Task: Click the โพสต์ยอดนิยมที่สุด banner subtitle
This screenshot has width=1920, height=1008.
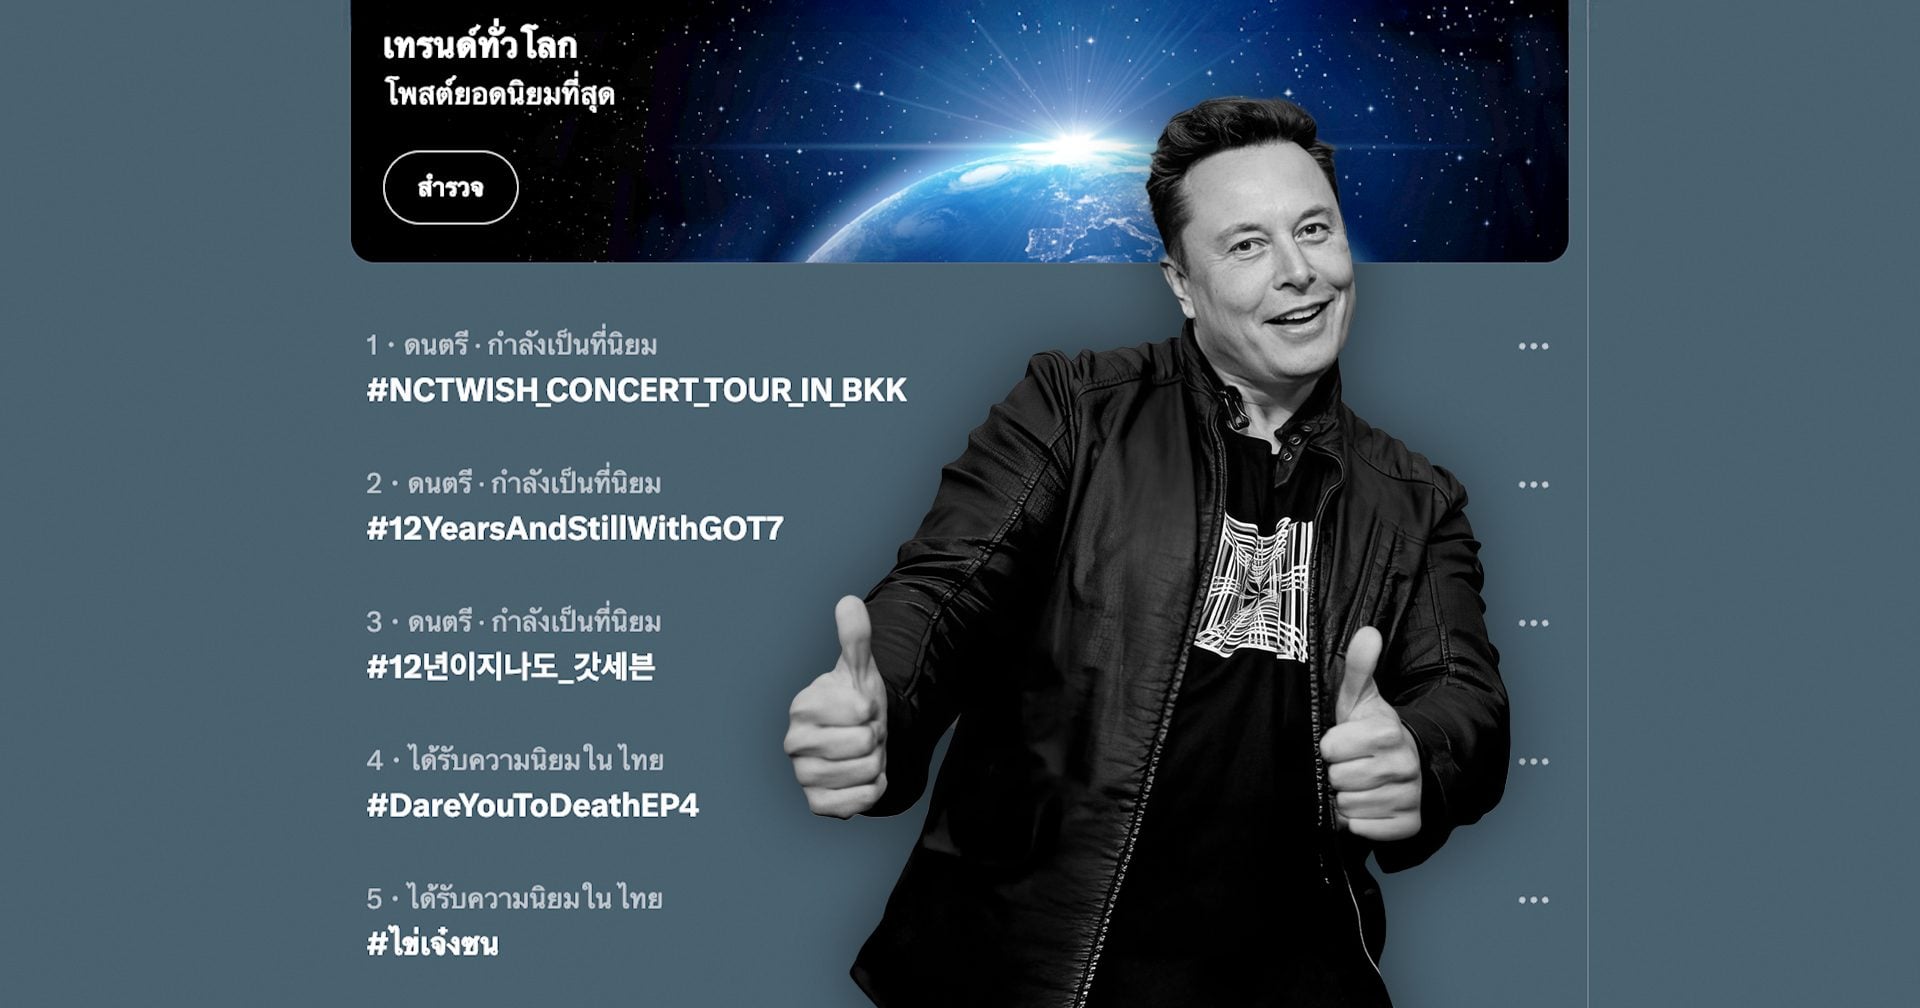Action: 499,95
